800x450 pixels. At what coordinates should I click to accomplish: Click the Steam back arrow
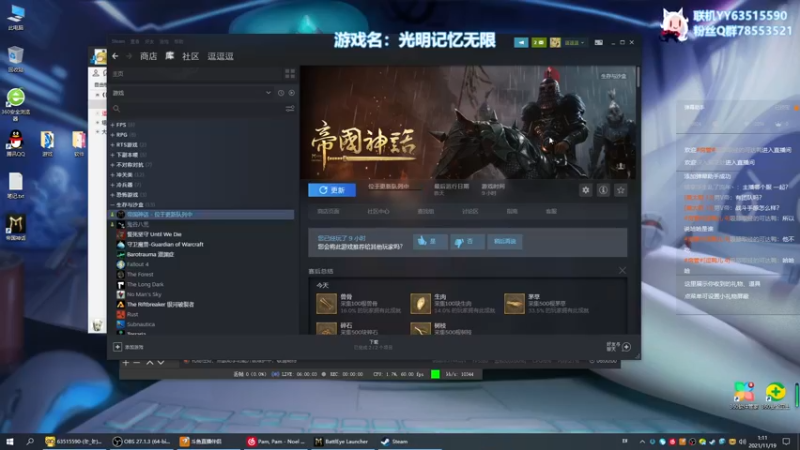pos(115,56)
